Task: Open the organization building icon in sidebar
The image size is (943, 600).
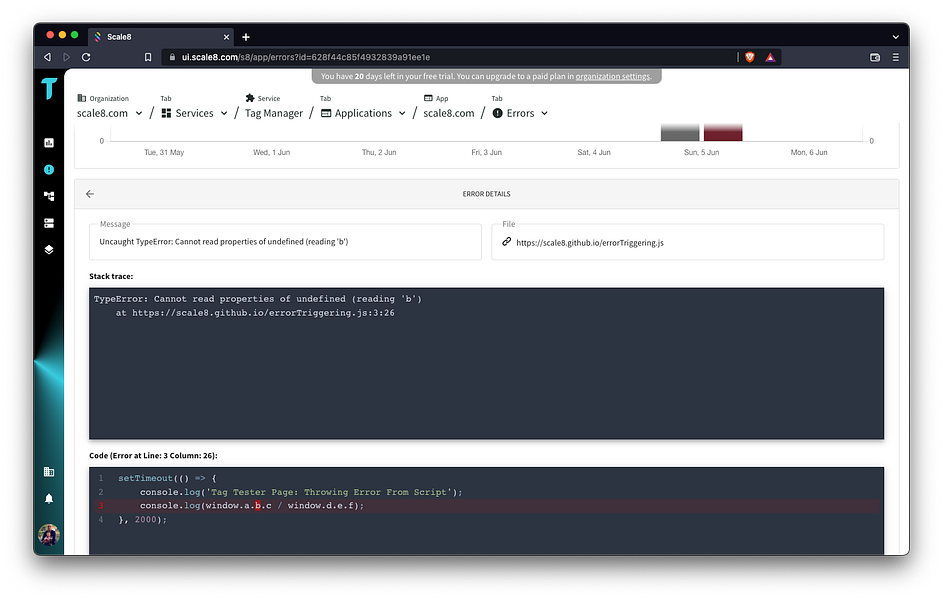Action: click(49, 472)
